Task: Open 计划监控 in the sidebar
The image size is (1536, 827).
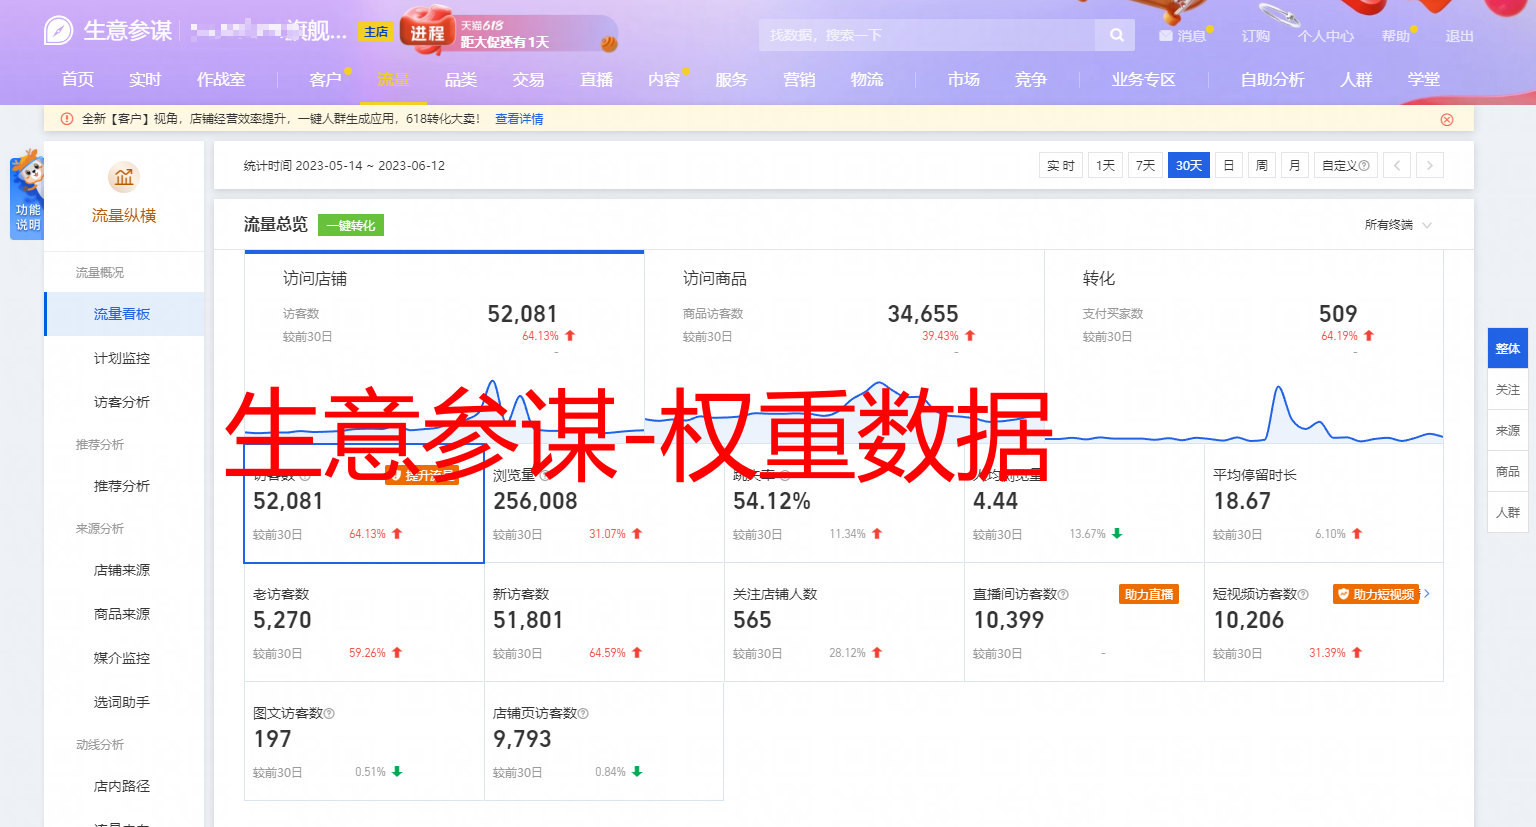Action: (124, 358)
